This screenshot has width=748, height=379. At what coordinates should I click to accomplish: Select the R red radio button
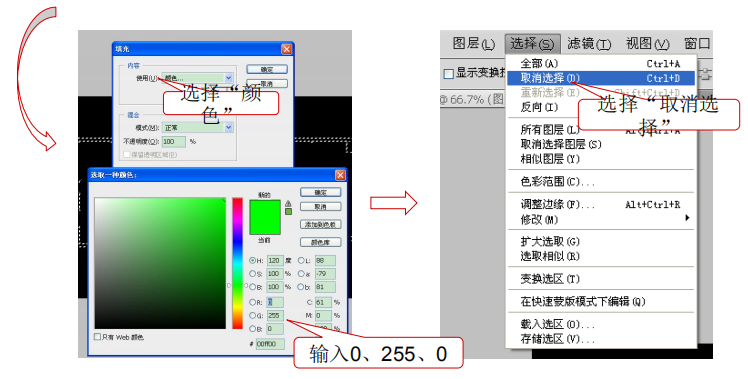tap(252, 302)
